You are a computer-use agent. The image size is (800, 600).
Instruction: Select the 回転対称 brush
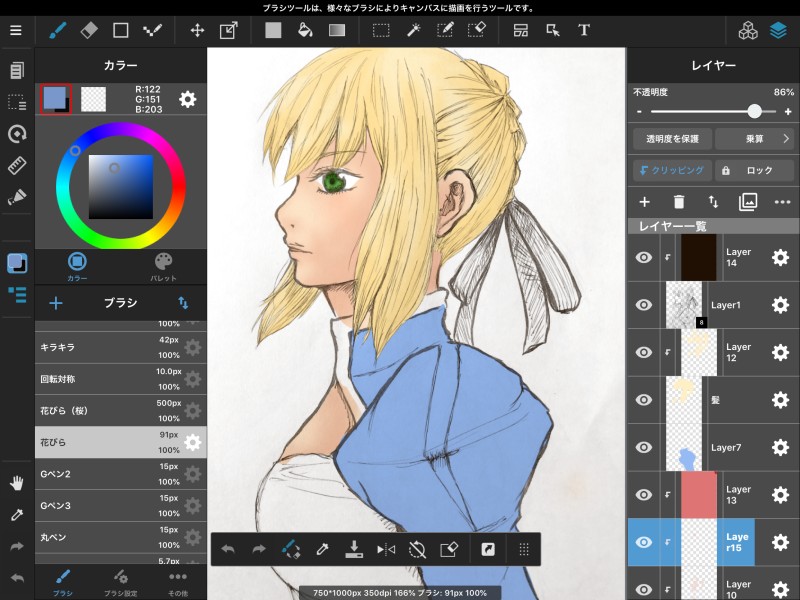tap(120, 379)
